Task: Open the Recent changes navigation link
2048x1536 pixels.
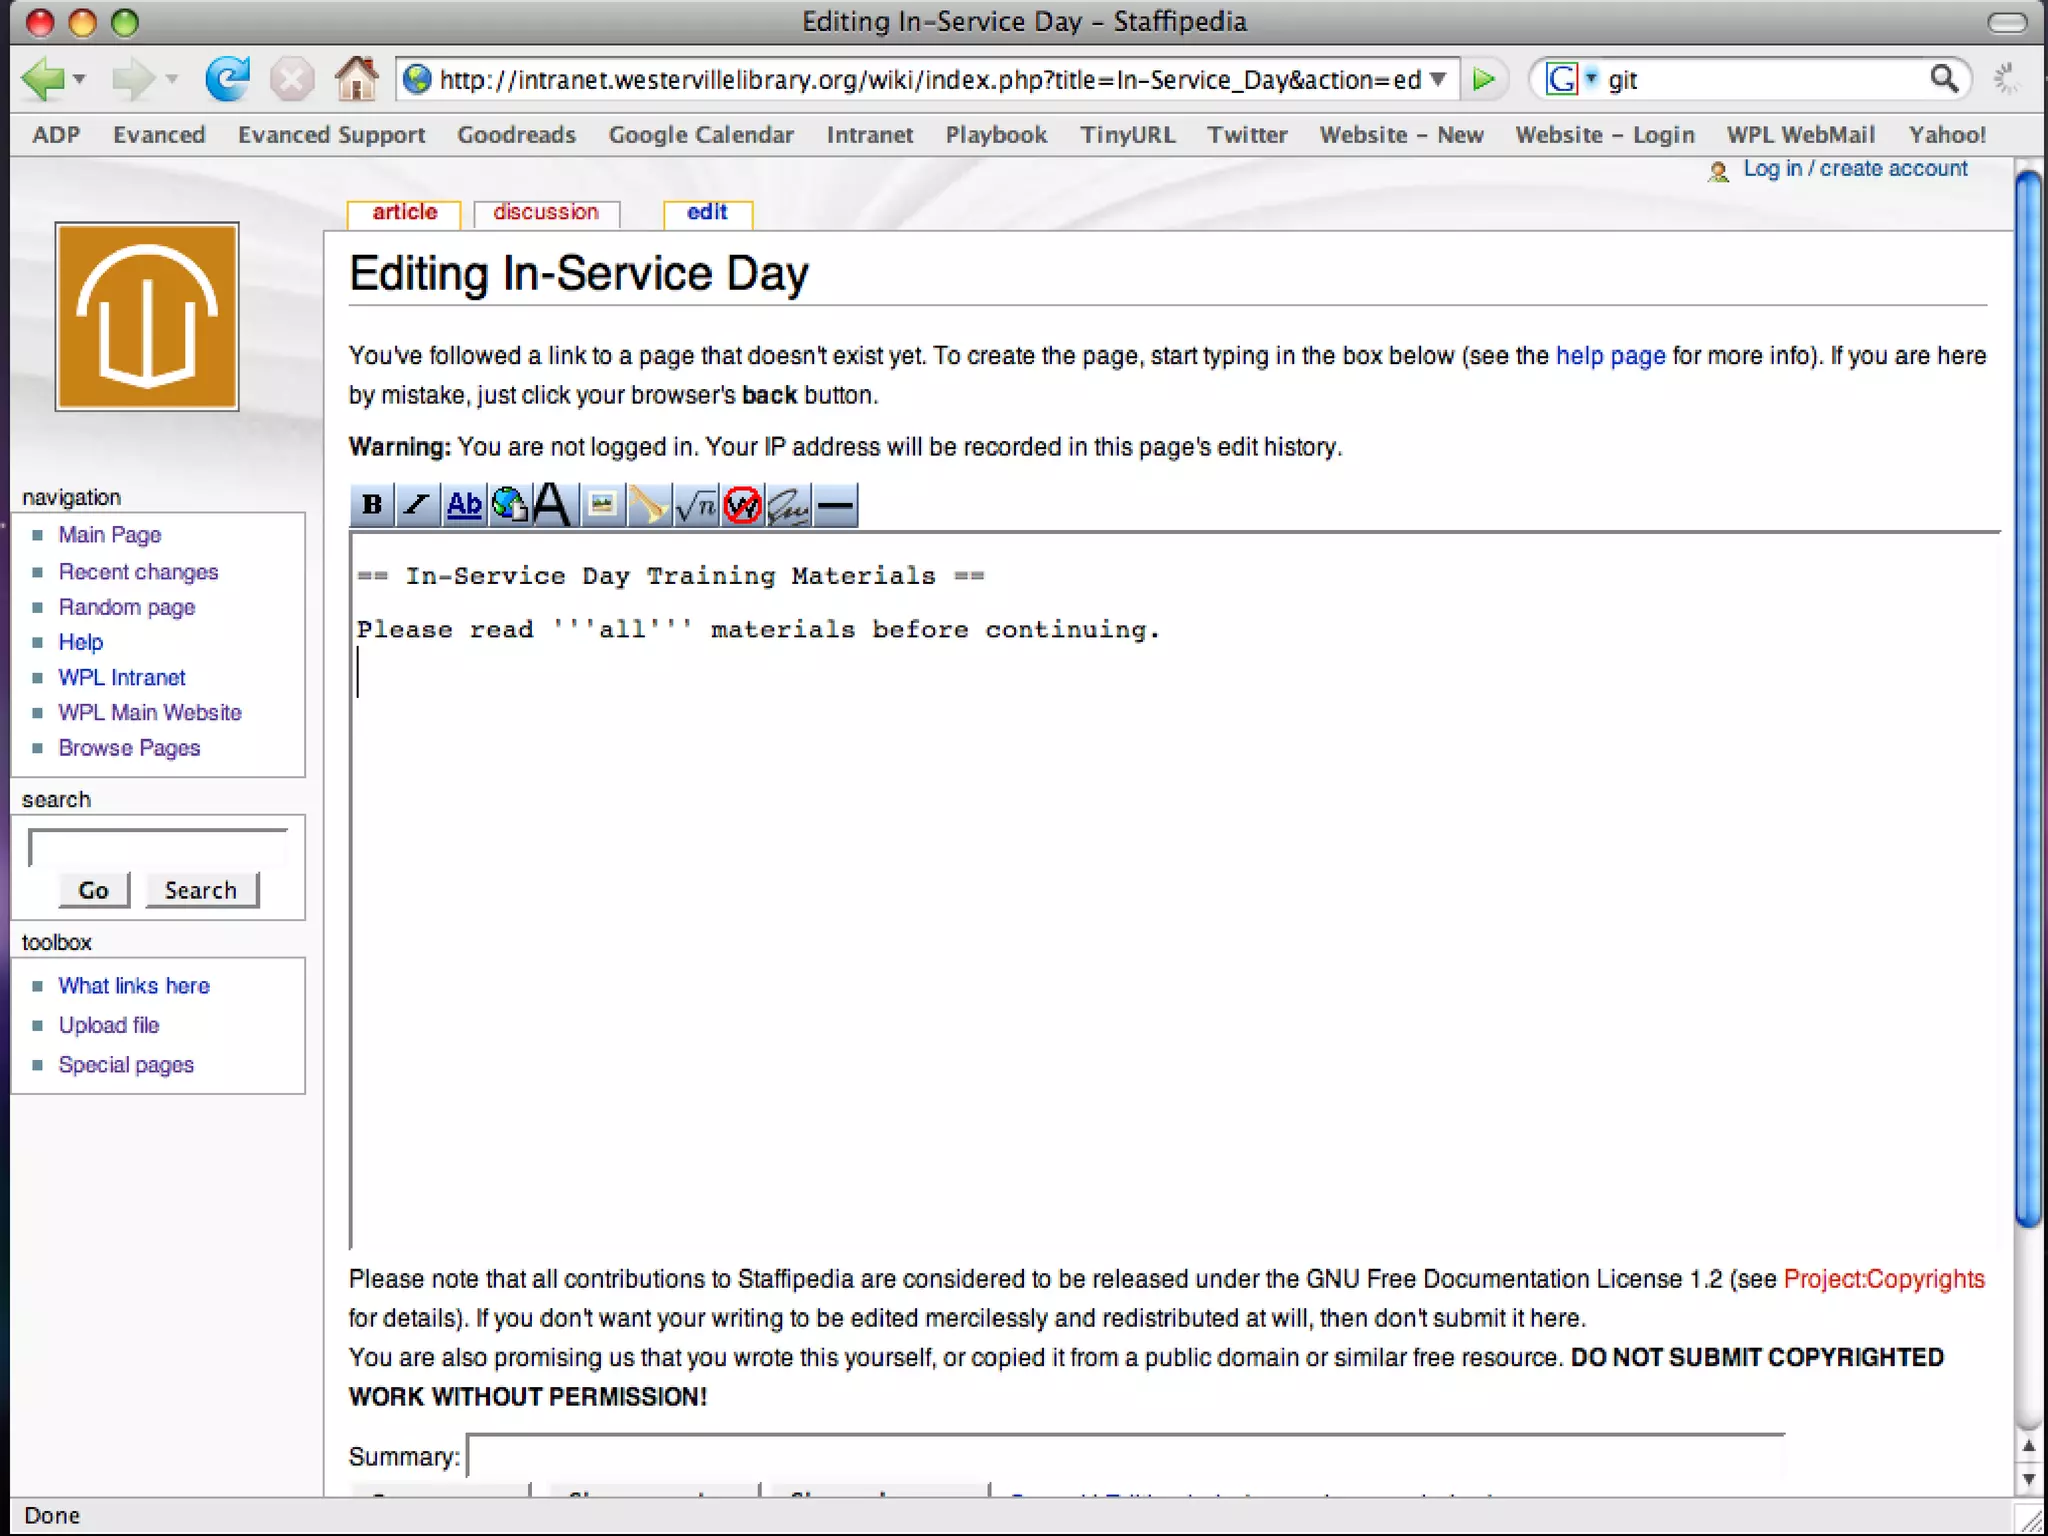Action: (138, 572)
